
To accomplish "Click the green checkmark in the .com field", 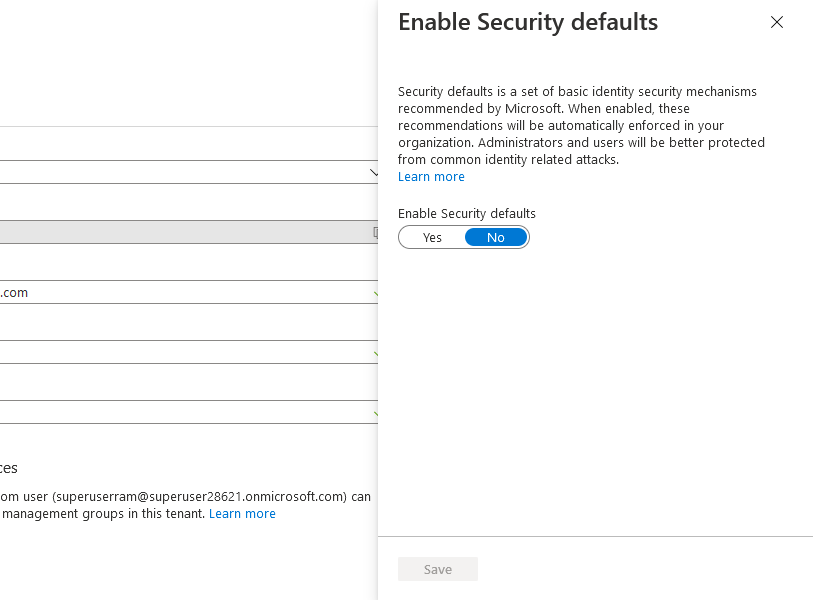I will [x=375, y=294].
